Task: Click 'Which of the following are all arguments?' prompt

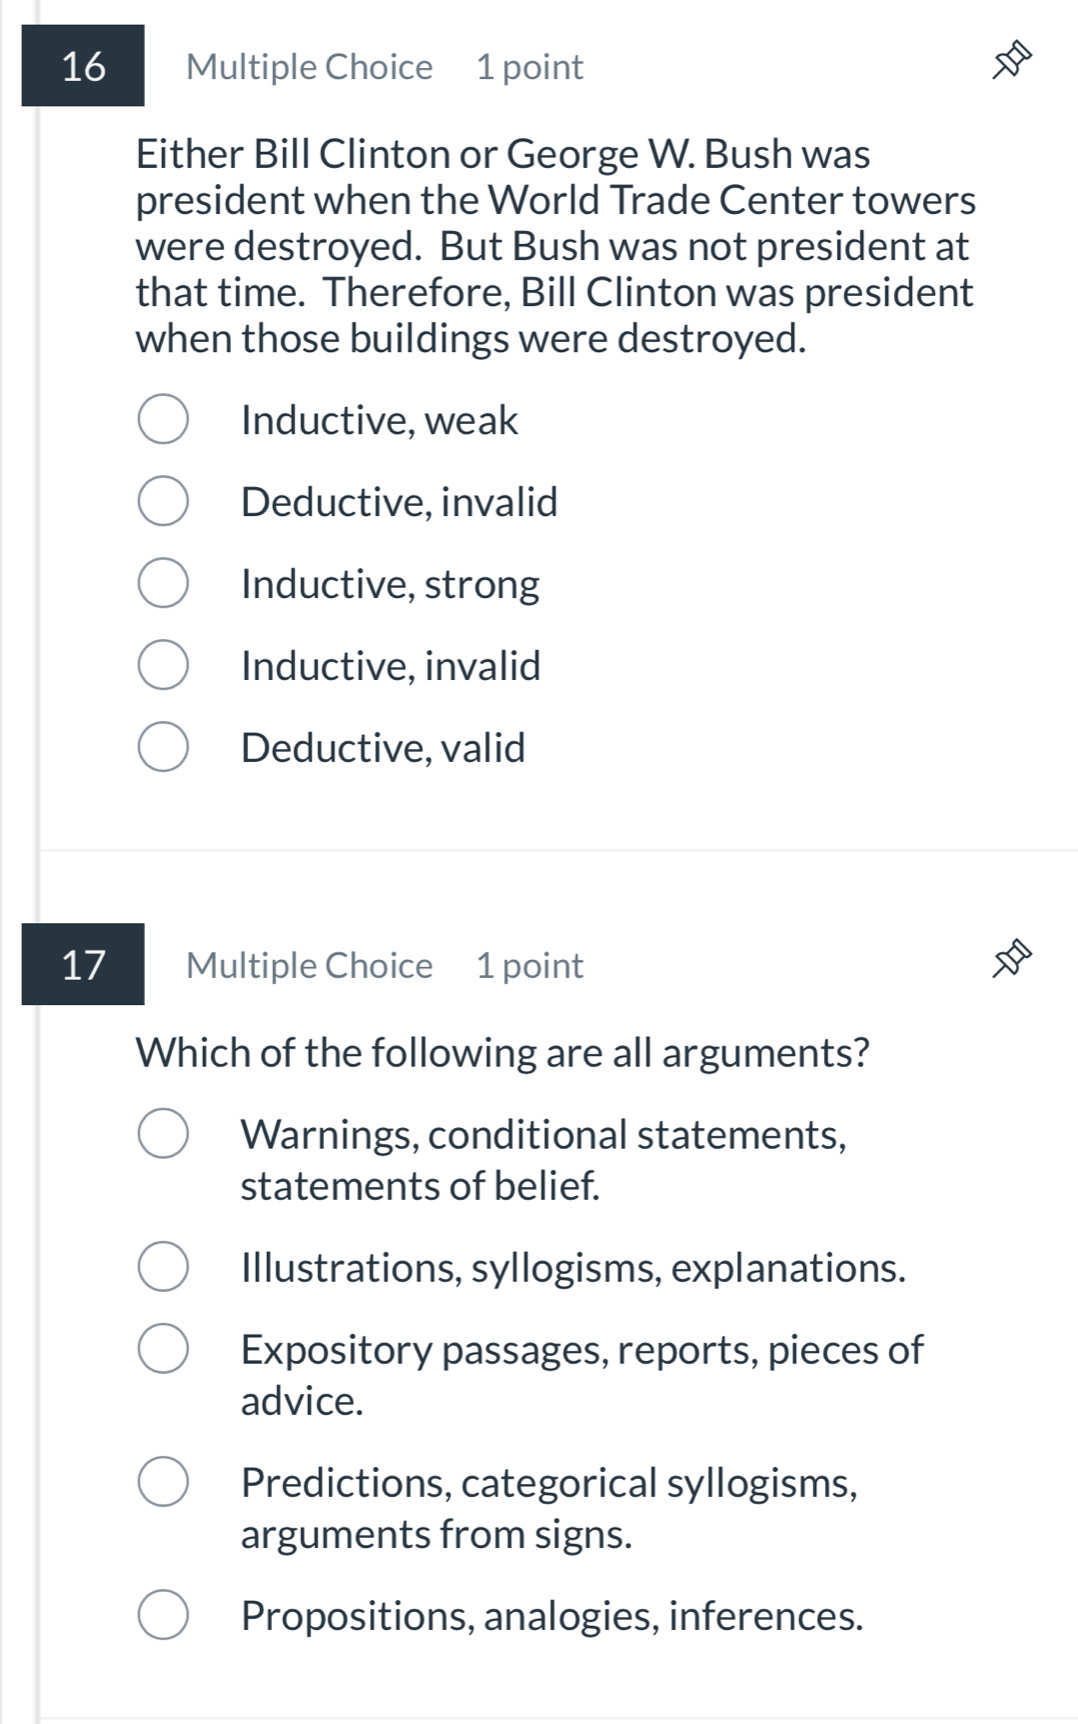Action: point(503,1052)
